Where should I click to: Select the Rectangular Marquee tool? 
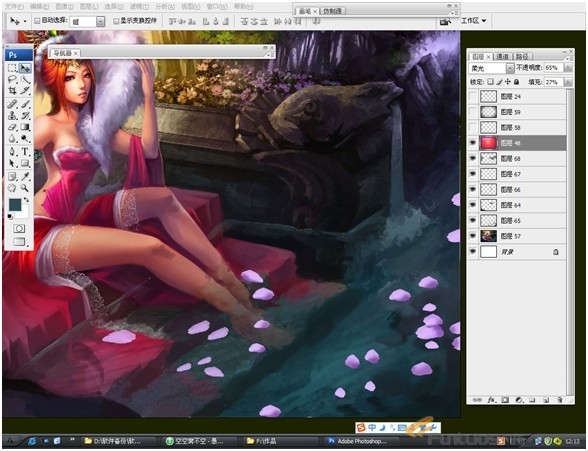click(x=12, y=68)
